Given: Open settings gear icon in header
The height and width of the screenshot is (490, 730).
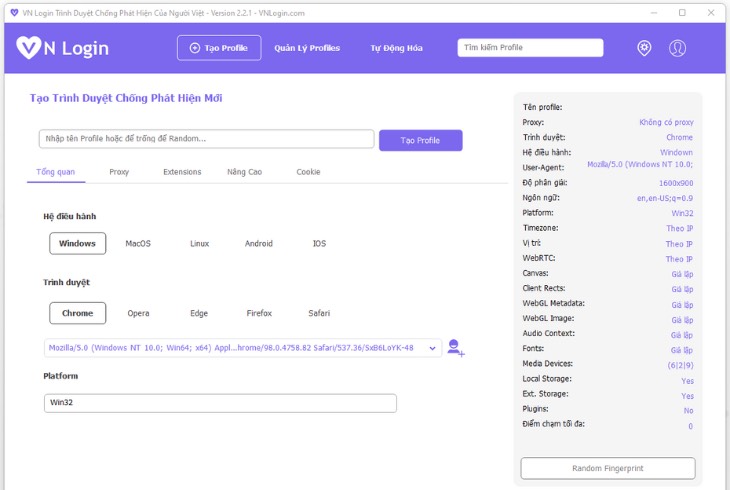Looking at the screenshot, I should (644, 48).
